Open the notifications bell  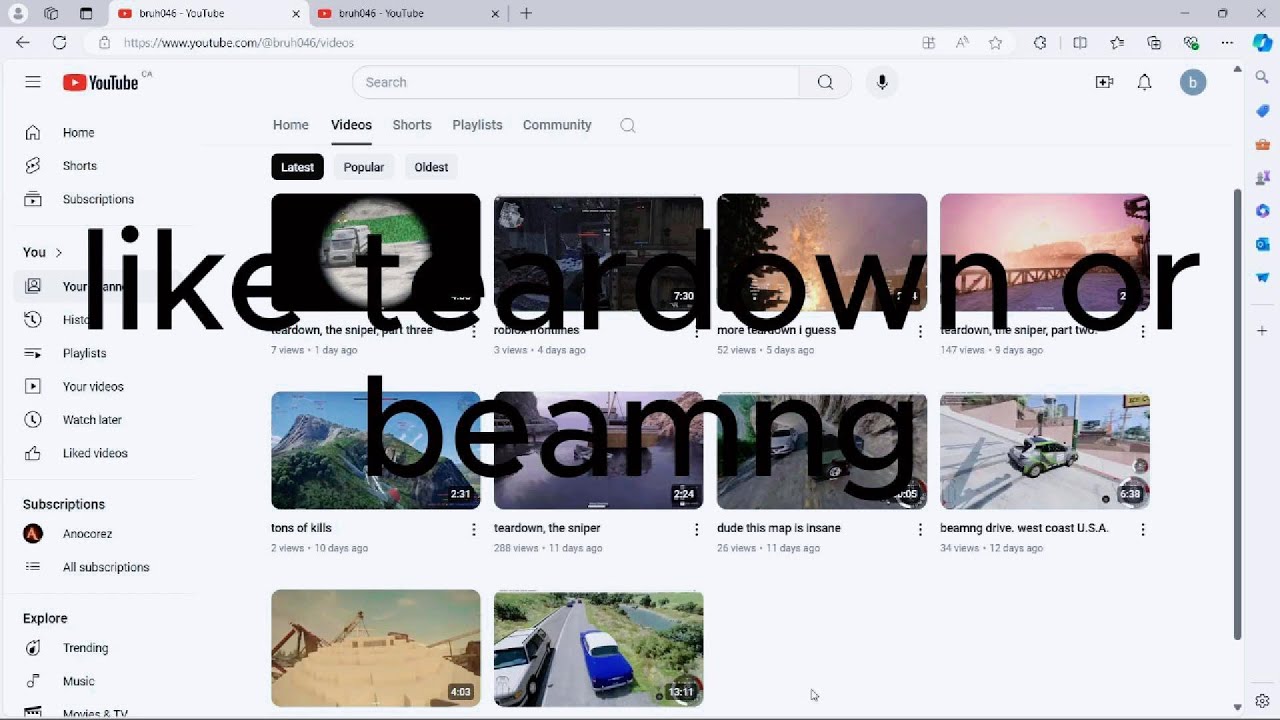(1145, 82)
